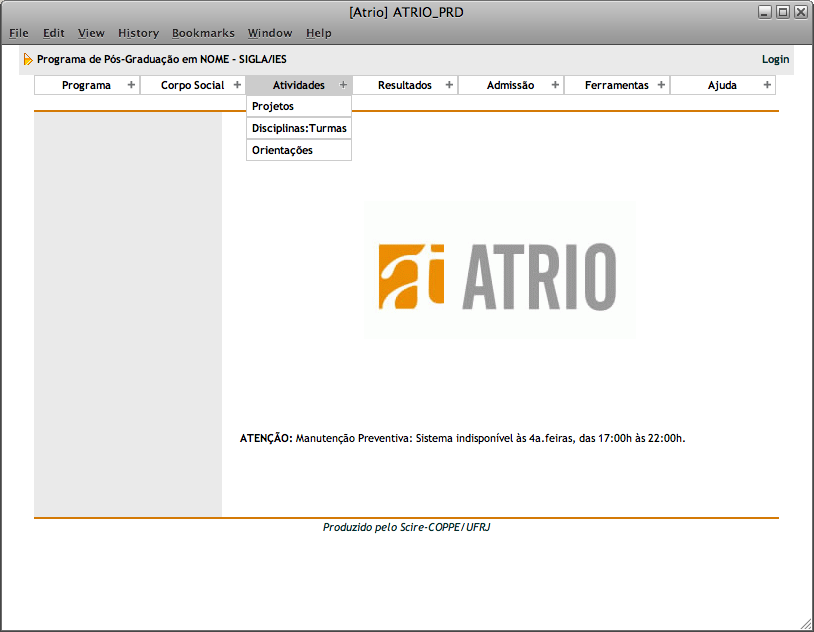The width and height of the screenshot is (814, 632).
Task: Open the History menu
Action: tap(138, 33)
